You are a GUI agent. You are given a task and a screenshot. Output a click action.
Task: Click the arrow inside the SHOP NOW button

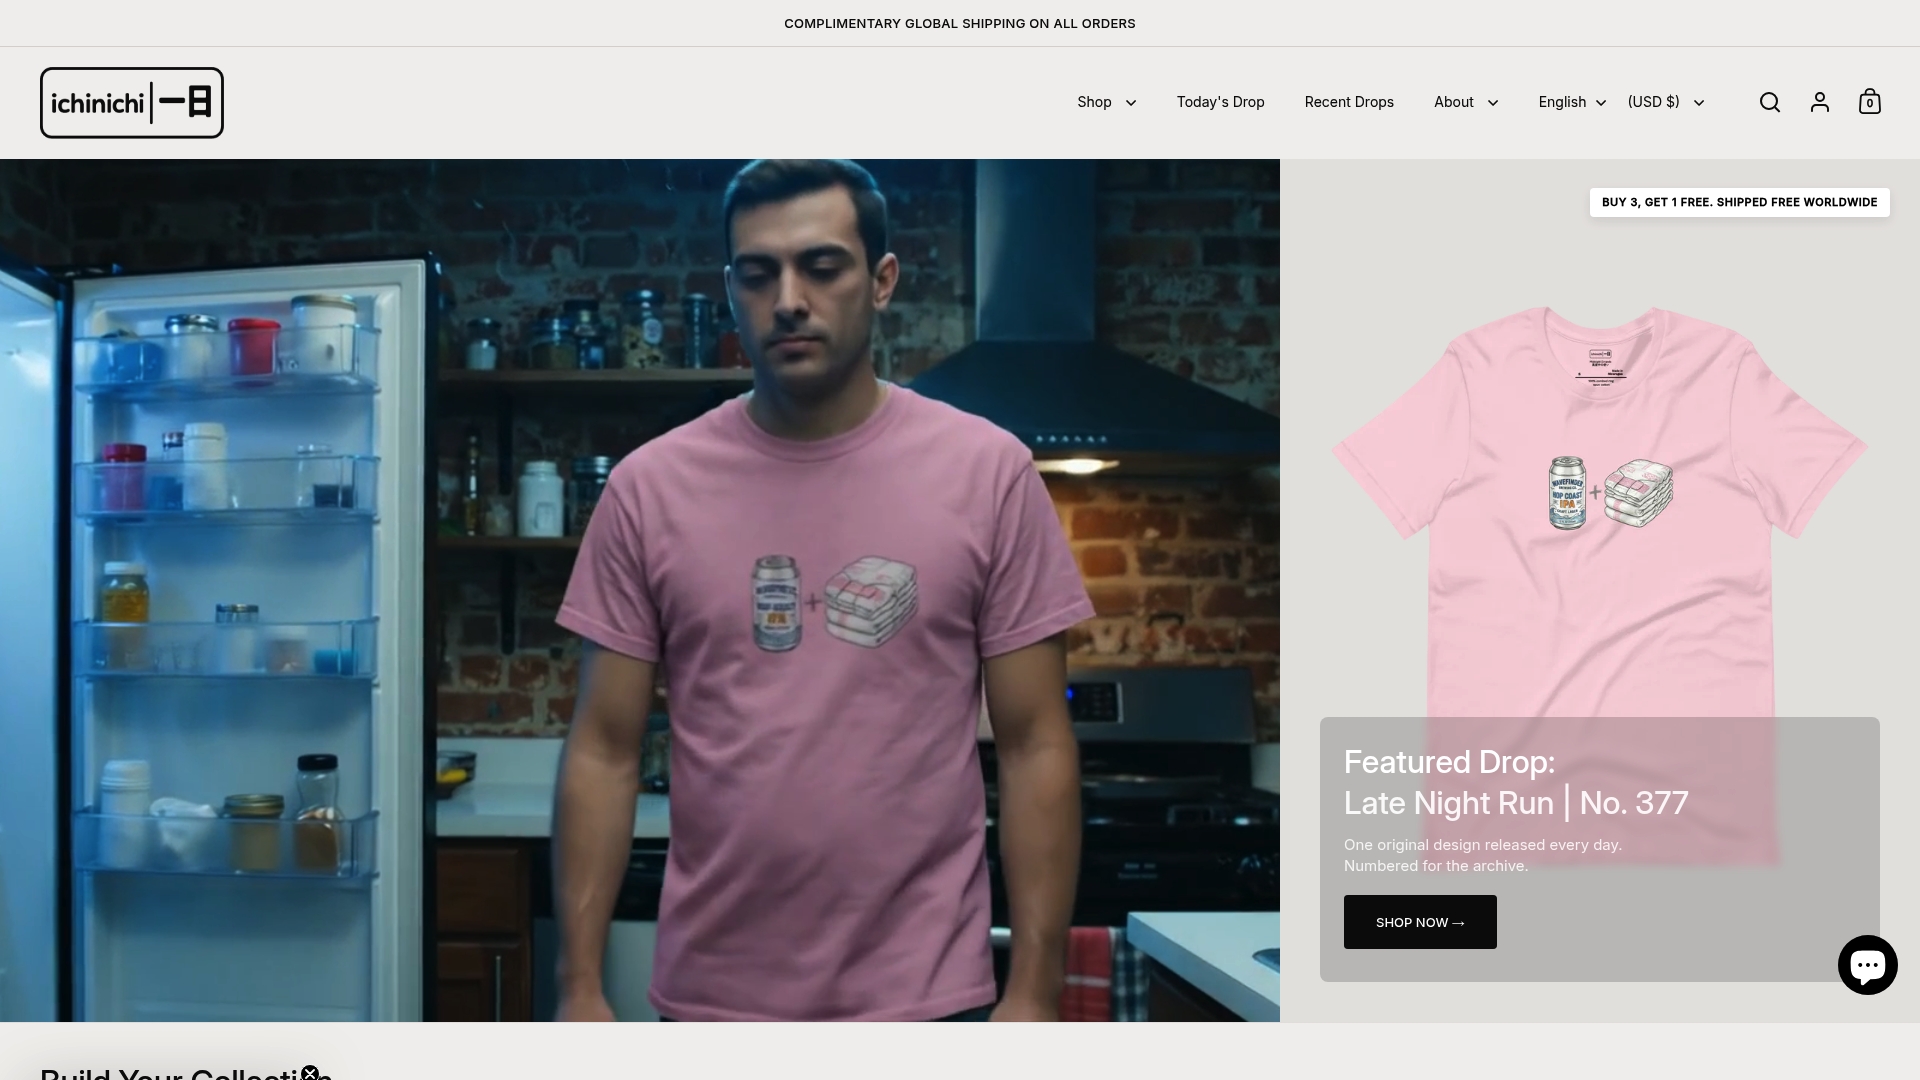1458,922
